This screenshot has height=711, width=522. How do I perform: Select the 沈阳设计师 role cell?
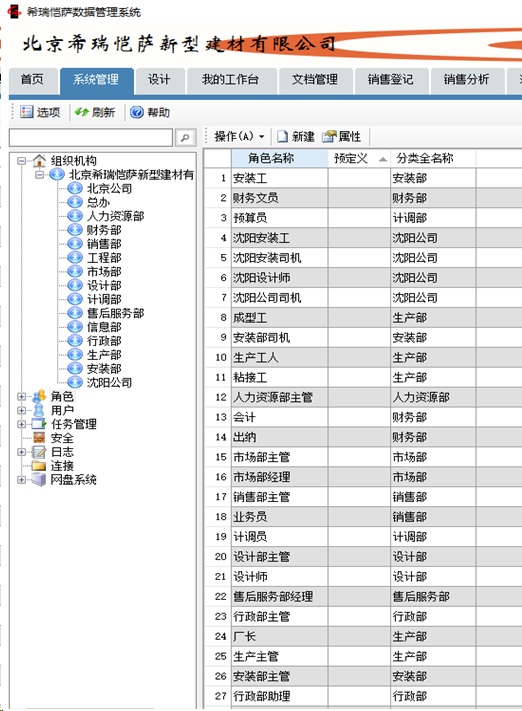click(280, 278)
